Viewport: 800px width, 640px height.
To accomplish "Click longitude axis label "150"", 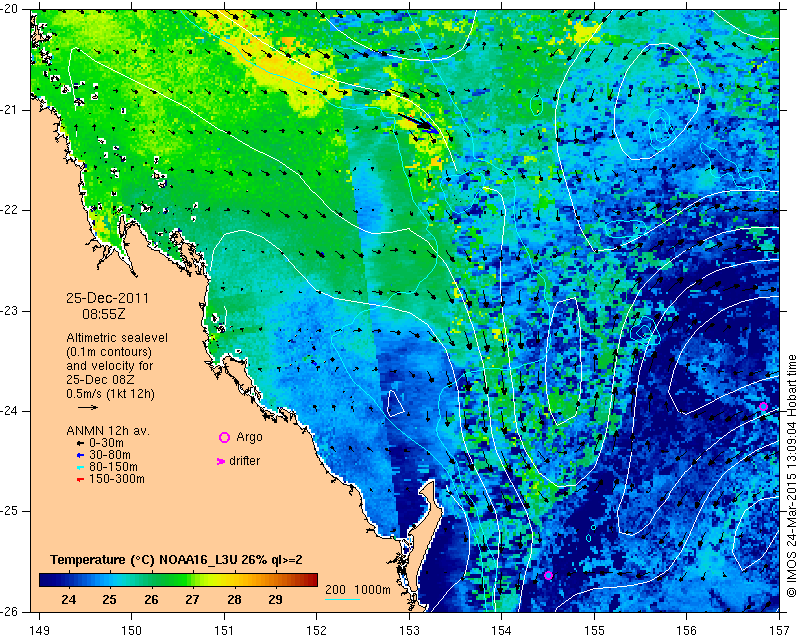I will tap(132, 631).
